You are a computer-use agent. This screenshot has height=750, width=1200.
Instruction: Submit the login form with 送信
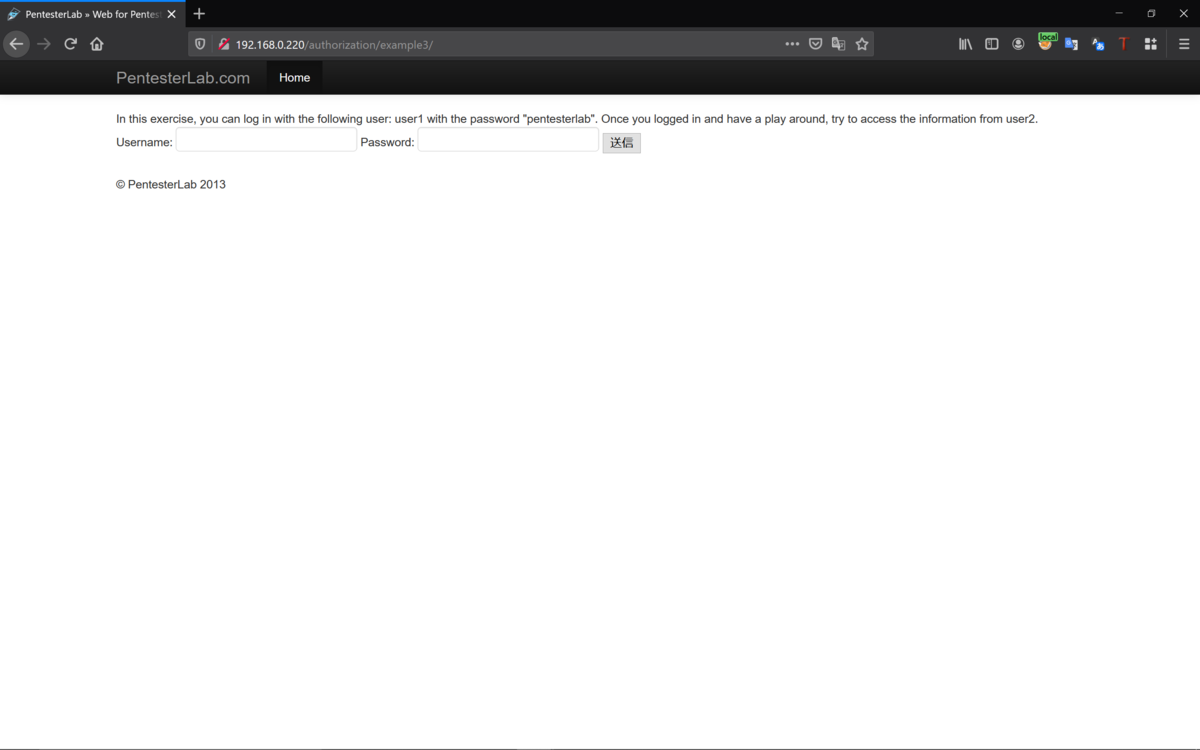click(621, 143)
